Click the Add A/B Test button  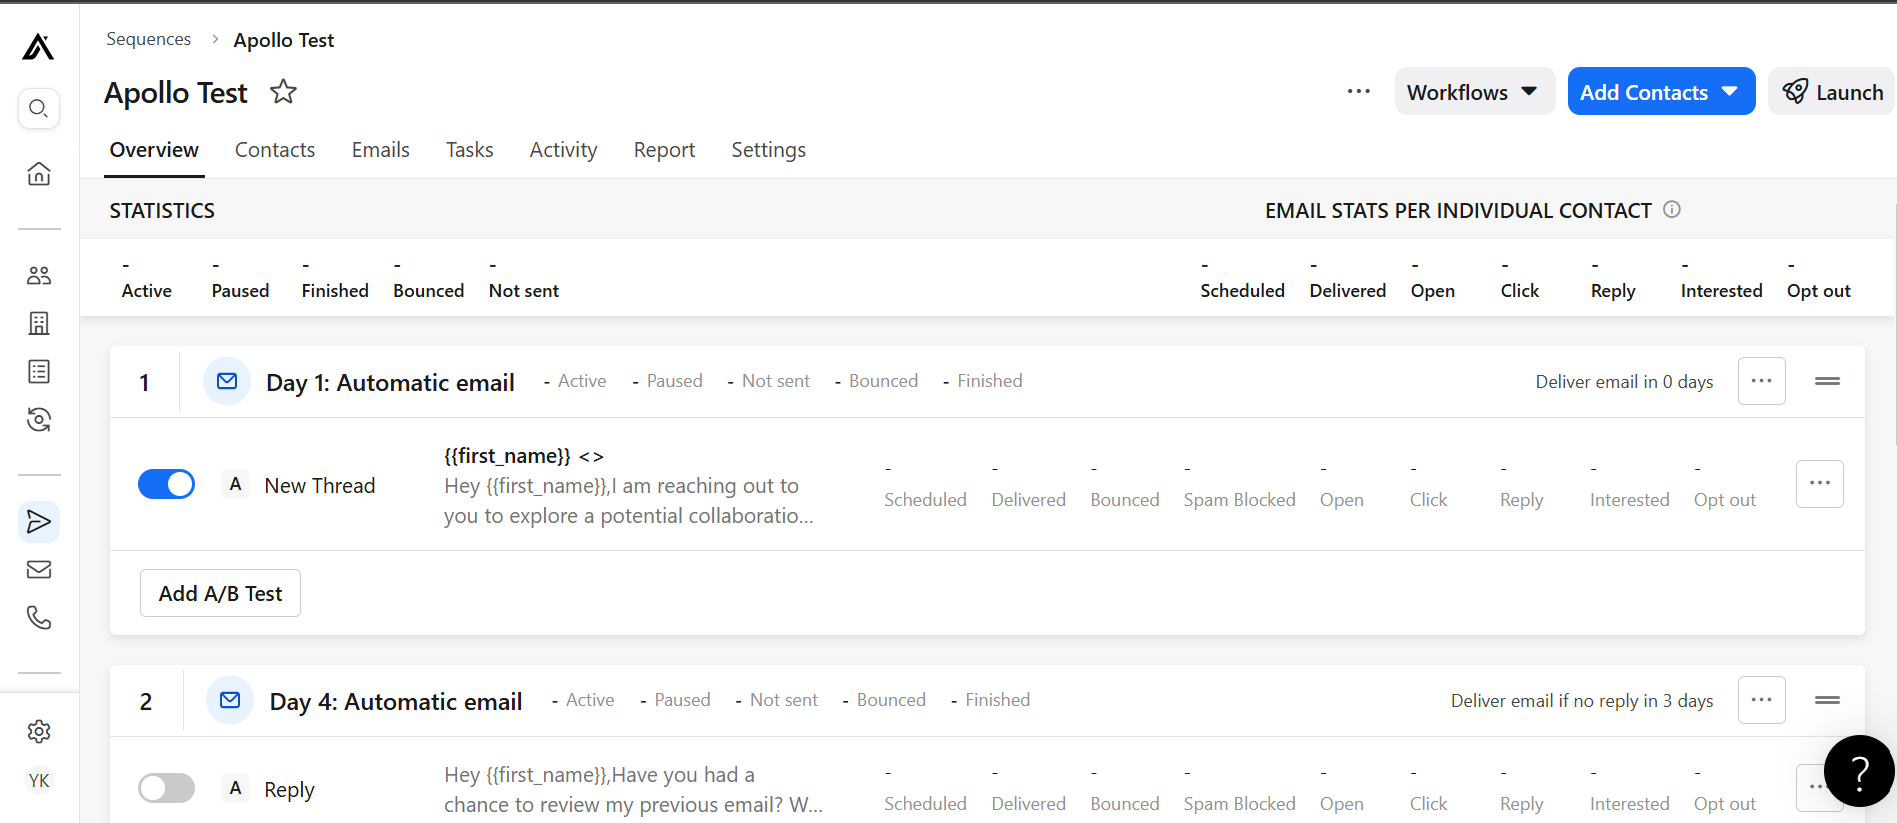click(x=220, y=594)
